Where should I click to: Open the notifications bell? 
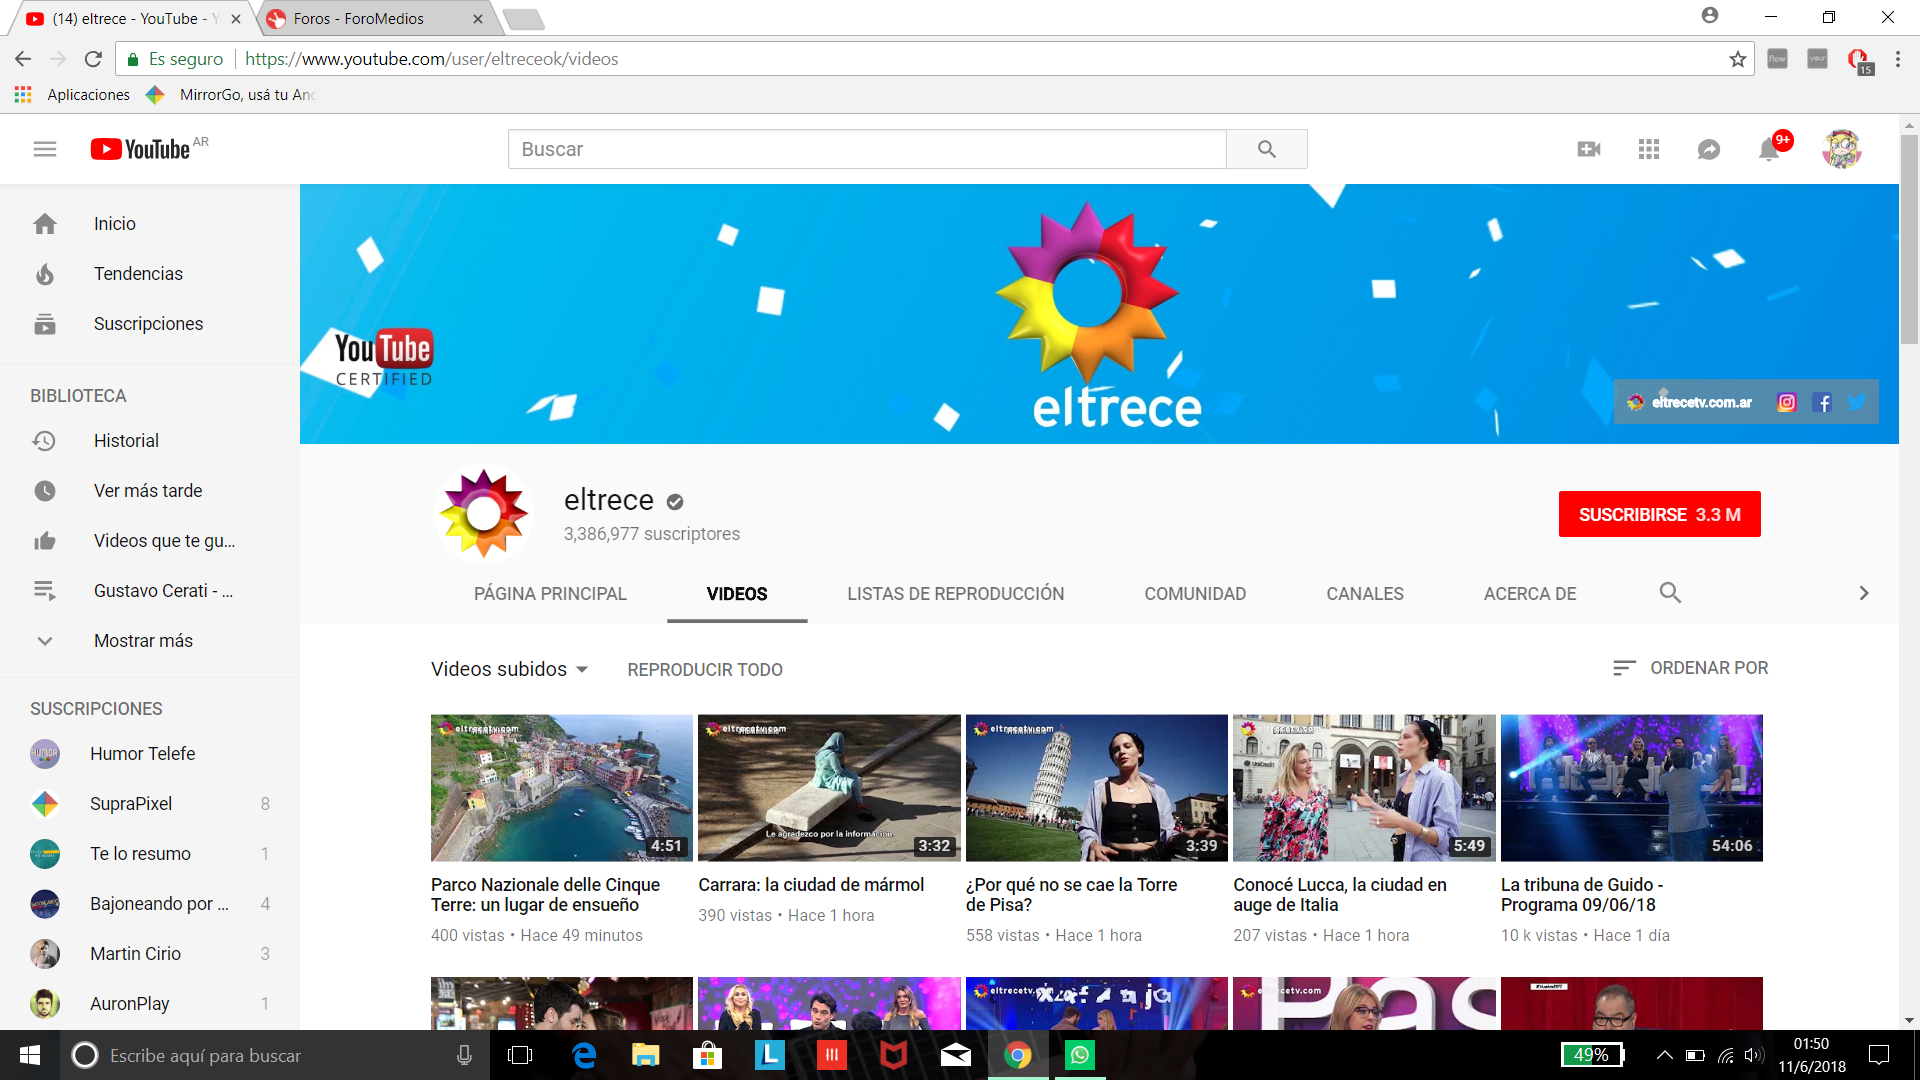(x=1769, y=149)
